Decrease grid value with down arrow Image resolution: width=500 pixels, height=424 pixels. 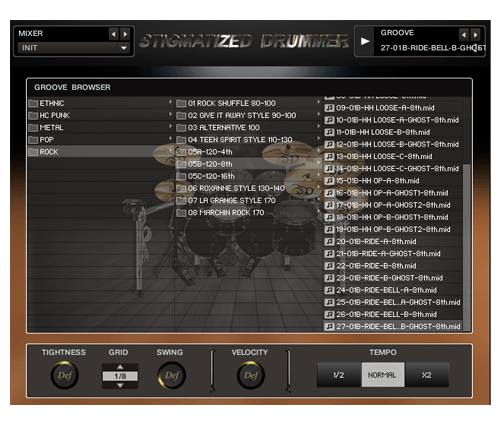pos(120,385)
